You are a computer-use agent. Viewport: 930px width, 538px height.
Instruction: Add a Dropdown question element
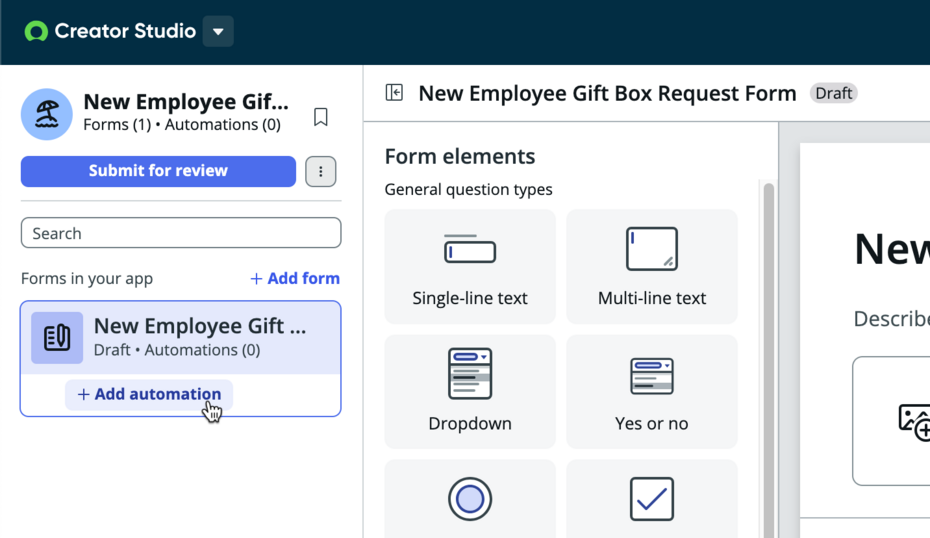470,391
